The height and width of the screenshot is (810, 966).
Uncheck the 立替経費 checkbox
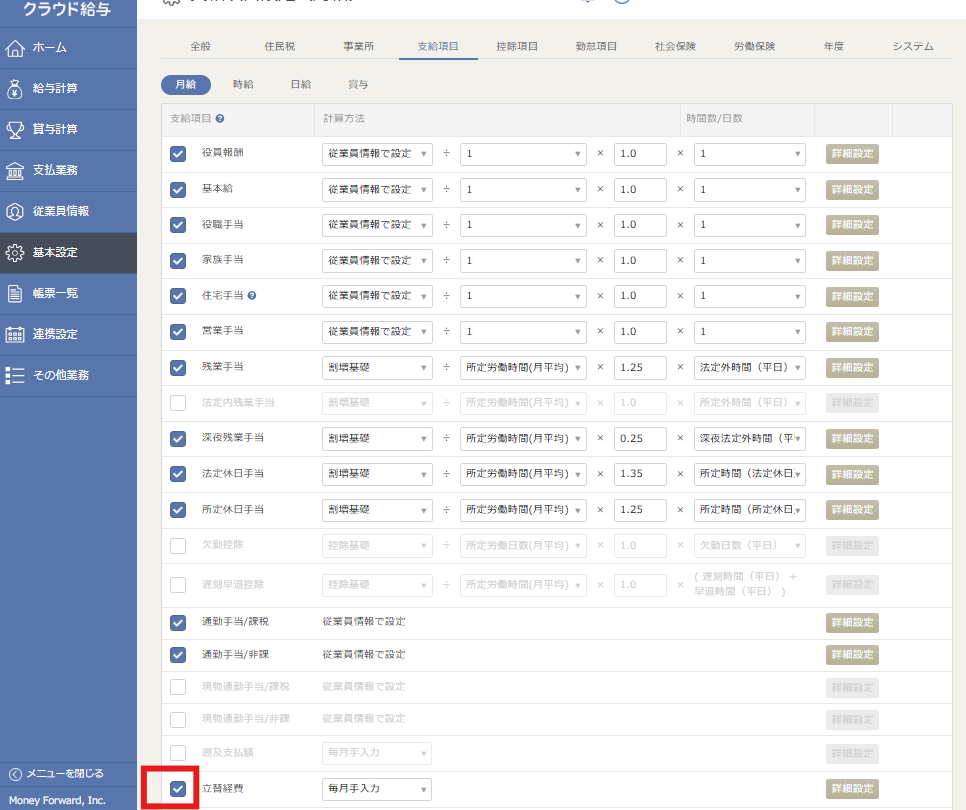pyautogui.click(x=178, y=789)
